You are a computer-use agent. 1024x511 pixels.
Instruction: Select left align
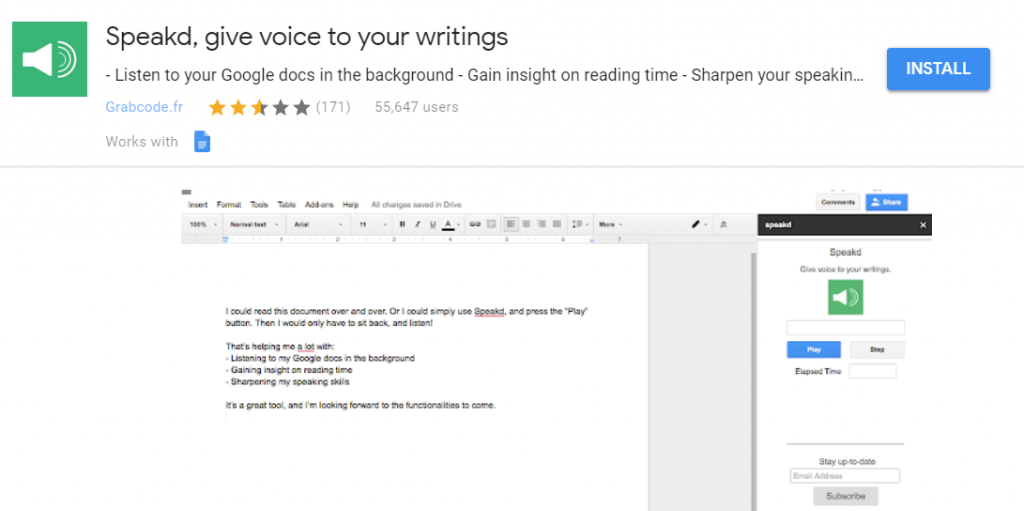click(x=511, y=224)
